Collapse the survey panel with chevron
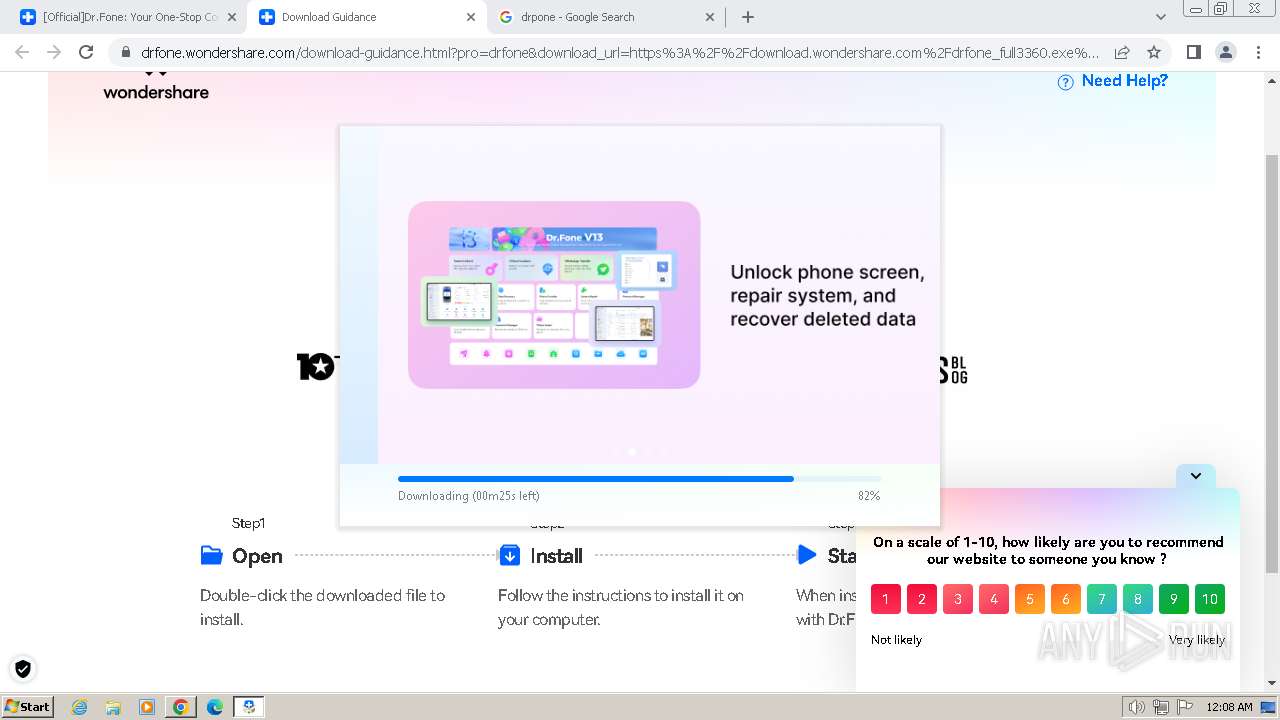The height and width of the screenshot is (720, 1280). [x=1196, y=476]
